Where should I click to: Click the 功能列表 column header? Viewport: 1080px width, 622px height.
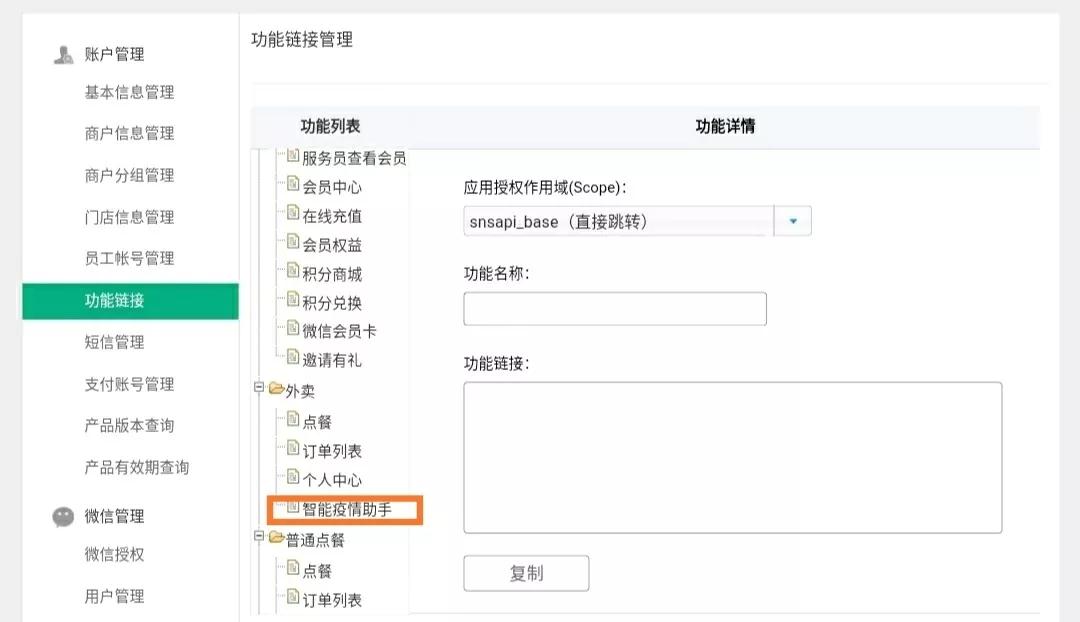point(330,126)
